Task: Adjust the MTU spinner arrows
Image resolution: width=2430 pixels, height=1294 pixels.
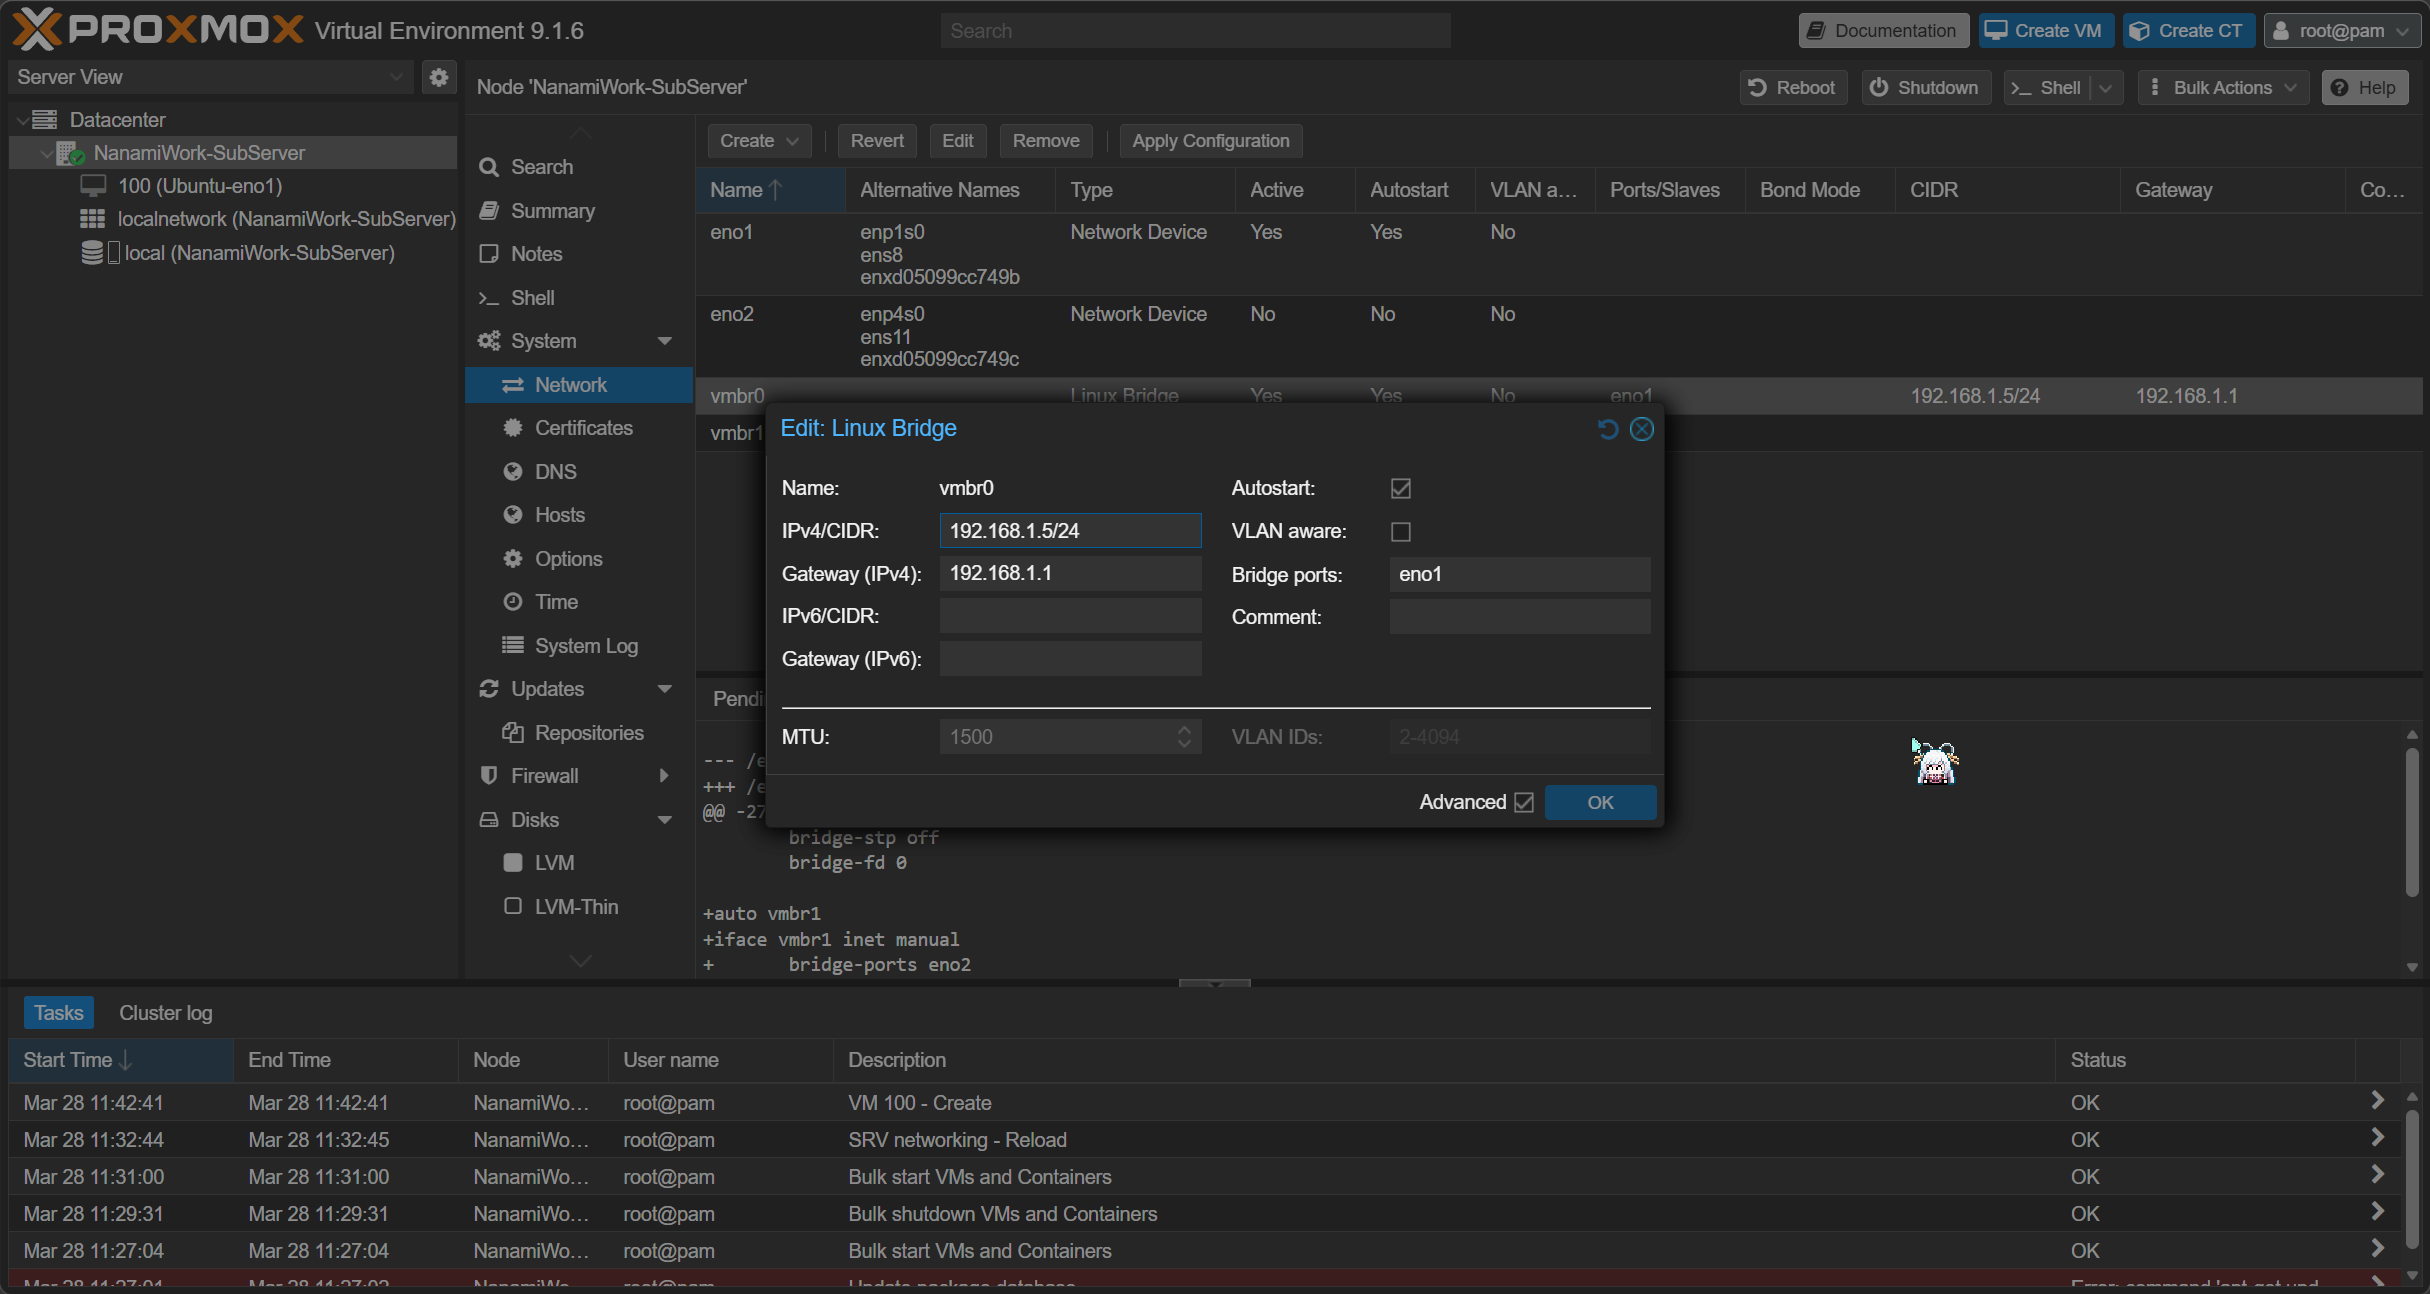Action: coord(1184,737)
